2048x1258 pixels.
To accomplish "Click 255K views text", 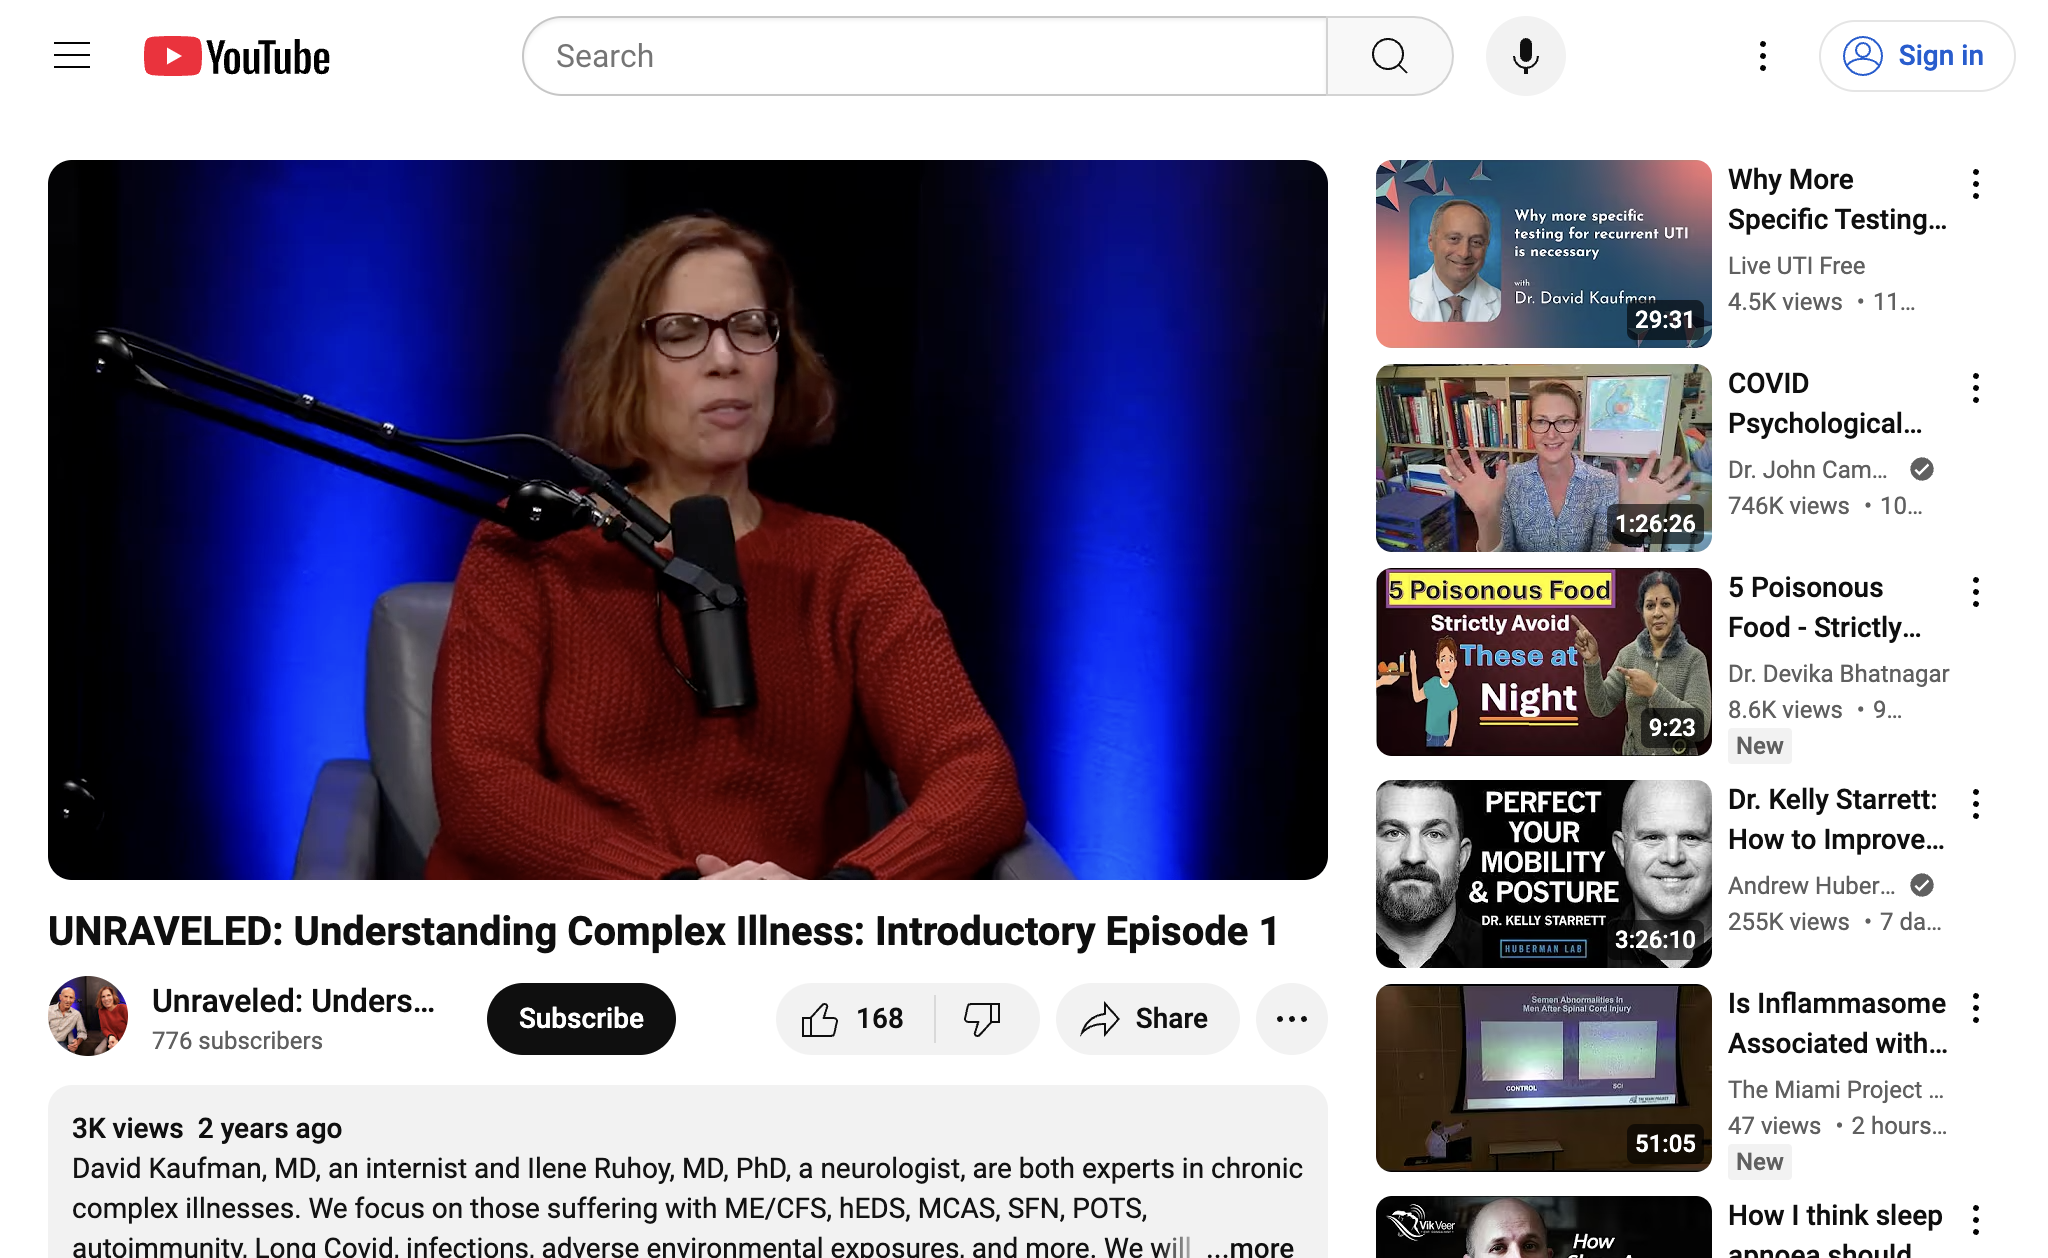I will click(1789, 922).
